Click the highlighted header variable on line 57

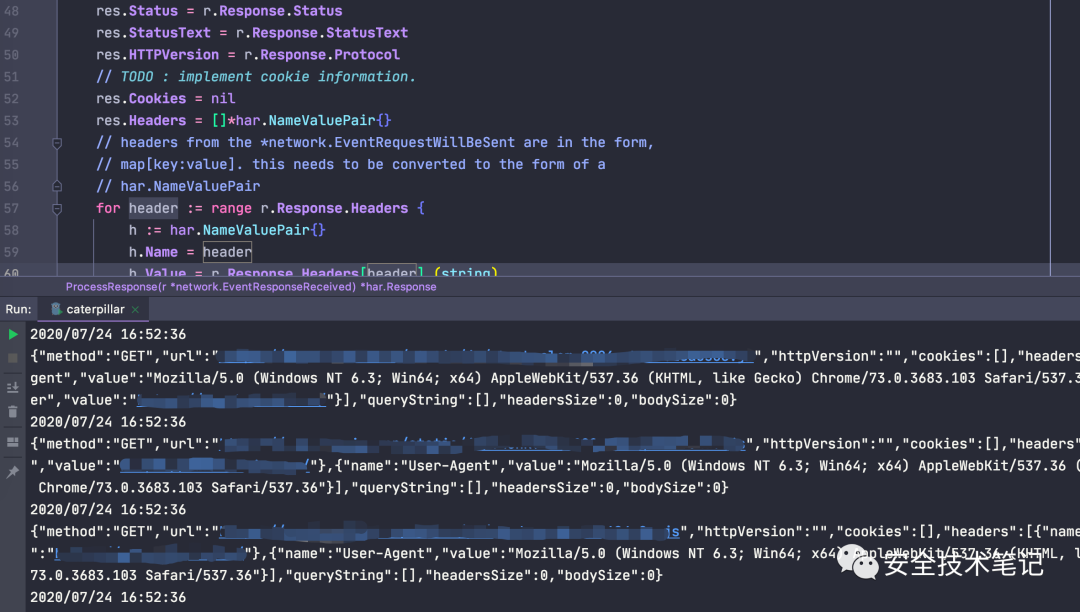pos(153,208)
